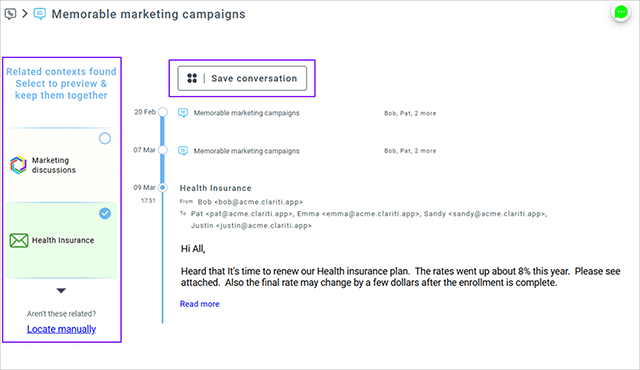Uncheck the Health Insurance context checkmark
The width and height of the screenshot is (640, 370).
(105, 213)
